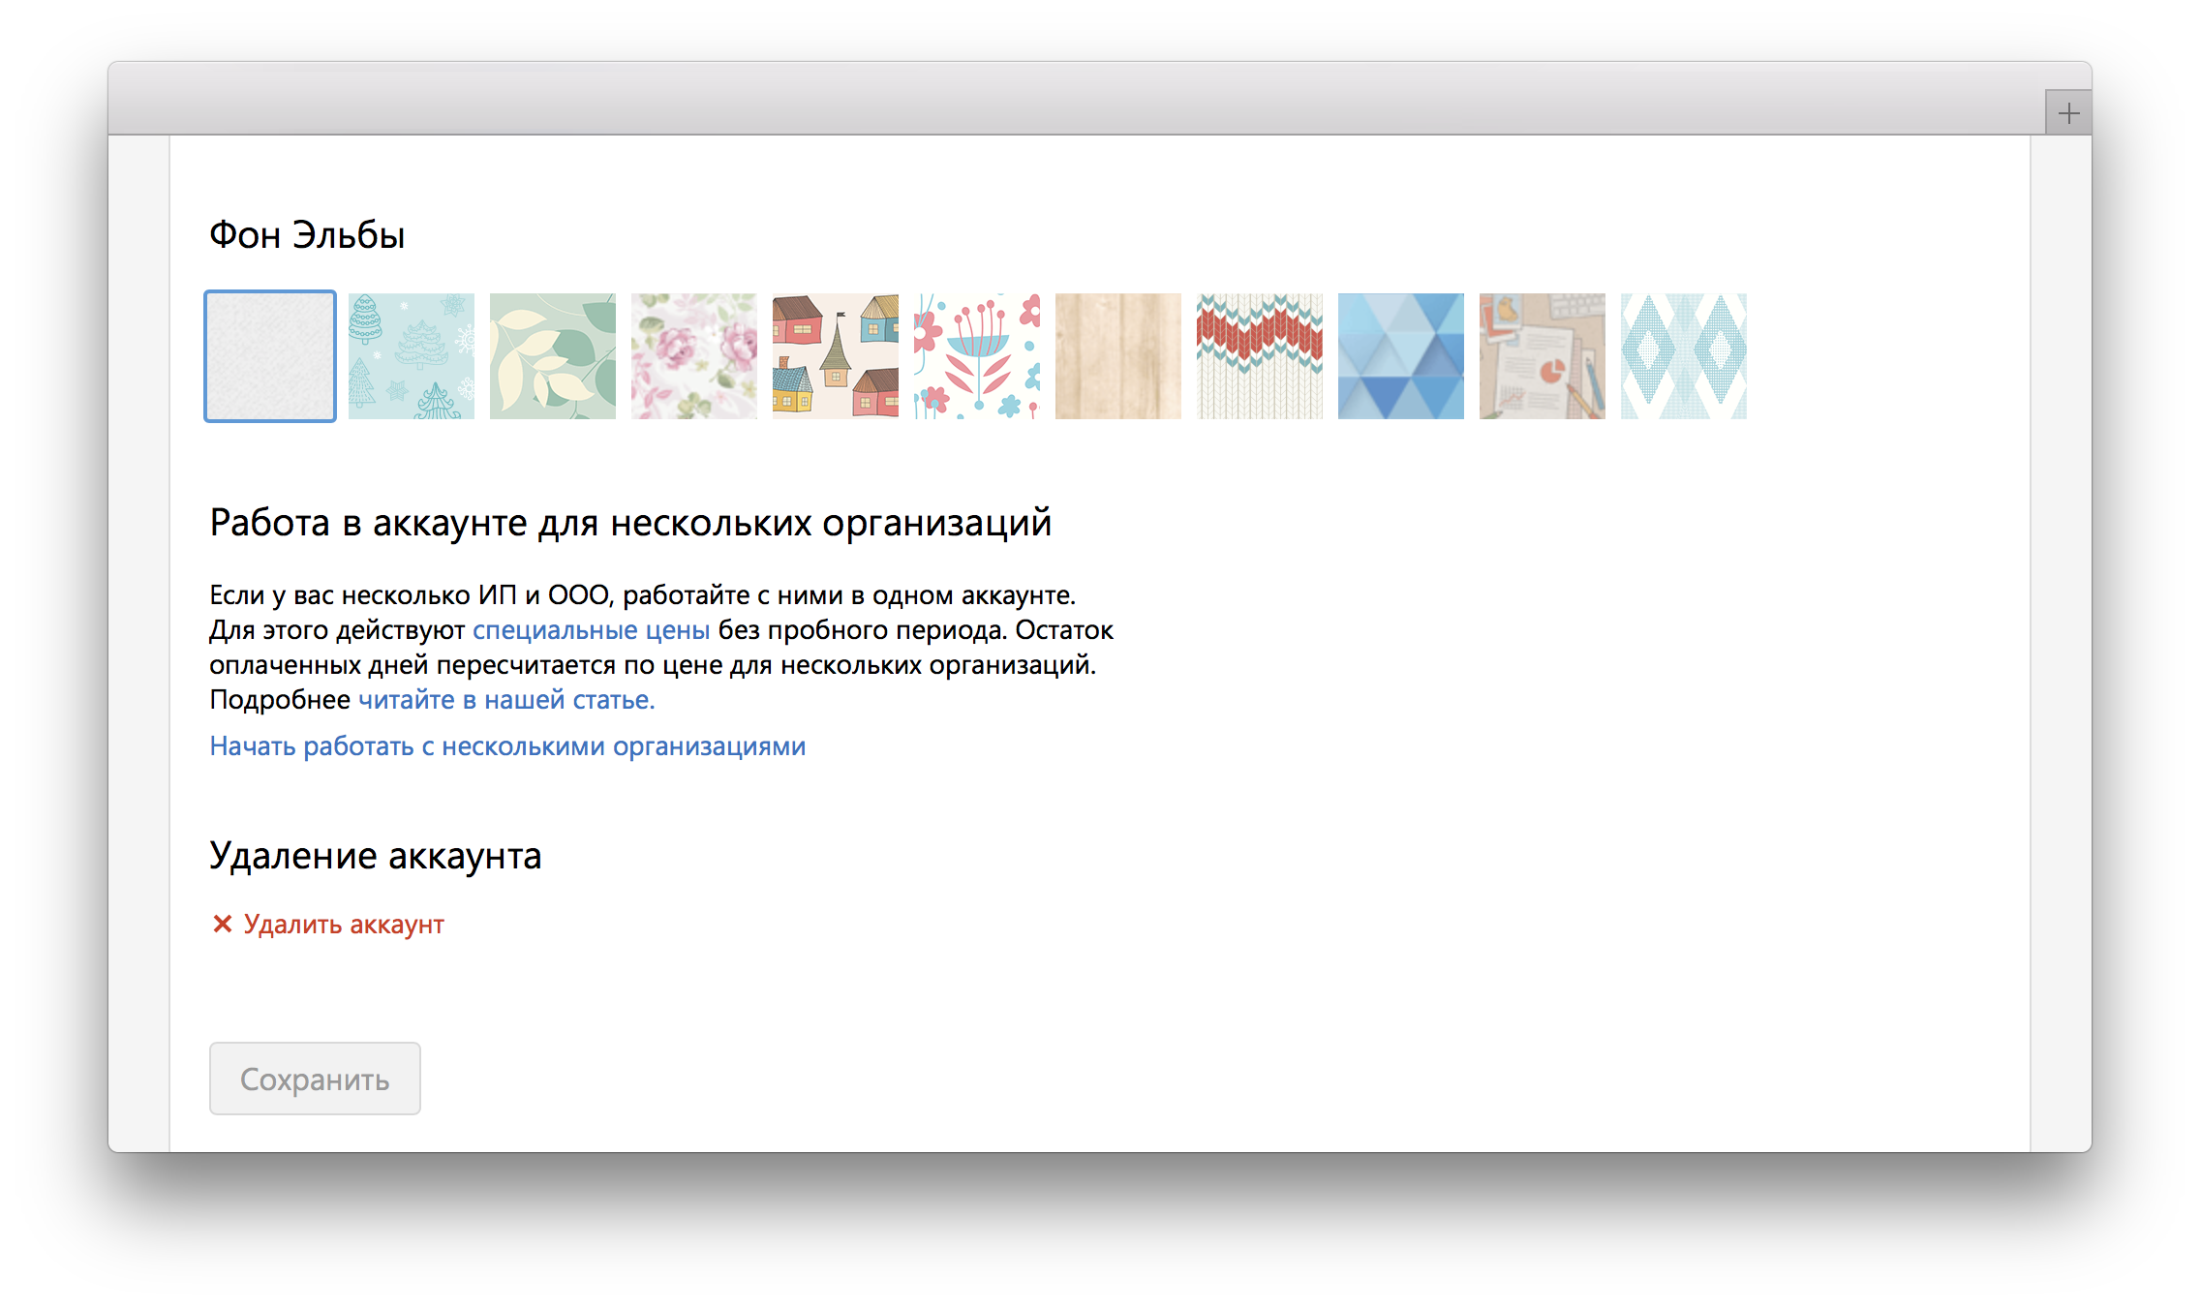Click the «Удалить аккаунт» link

(344, 924)
